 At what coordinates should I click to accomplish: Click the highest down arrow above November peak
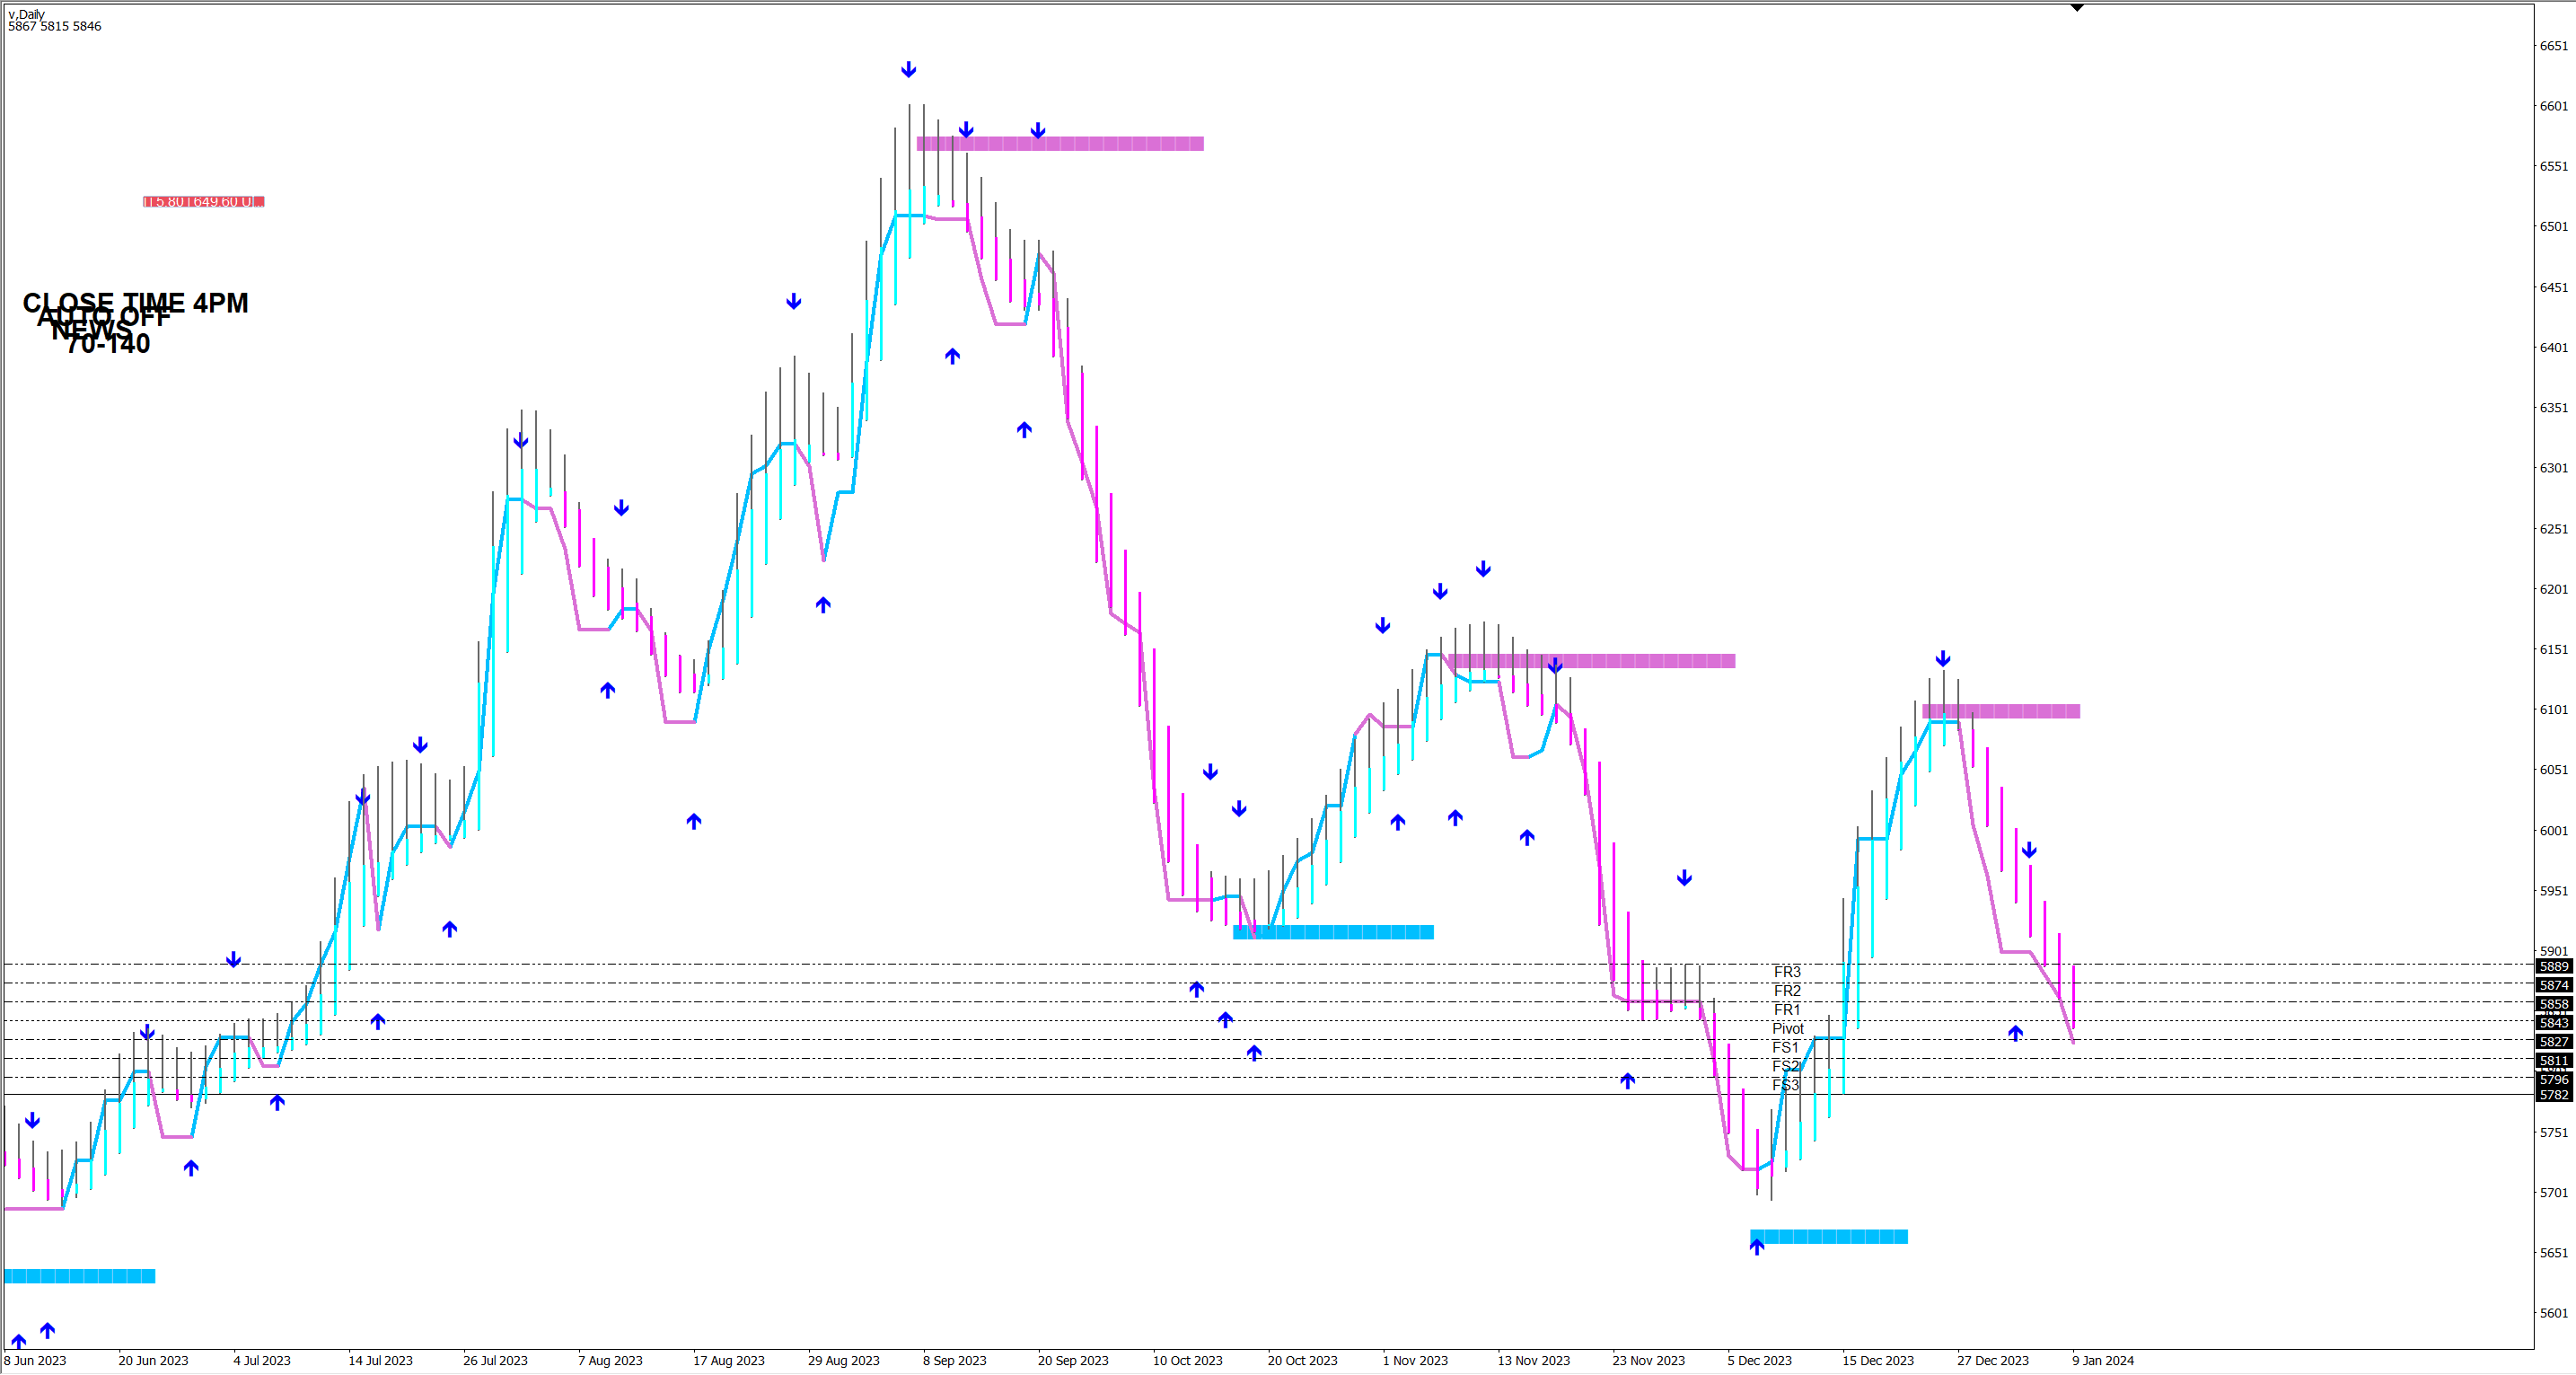point(1483,568)
